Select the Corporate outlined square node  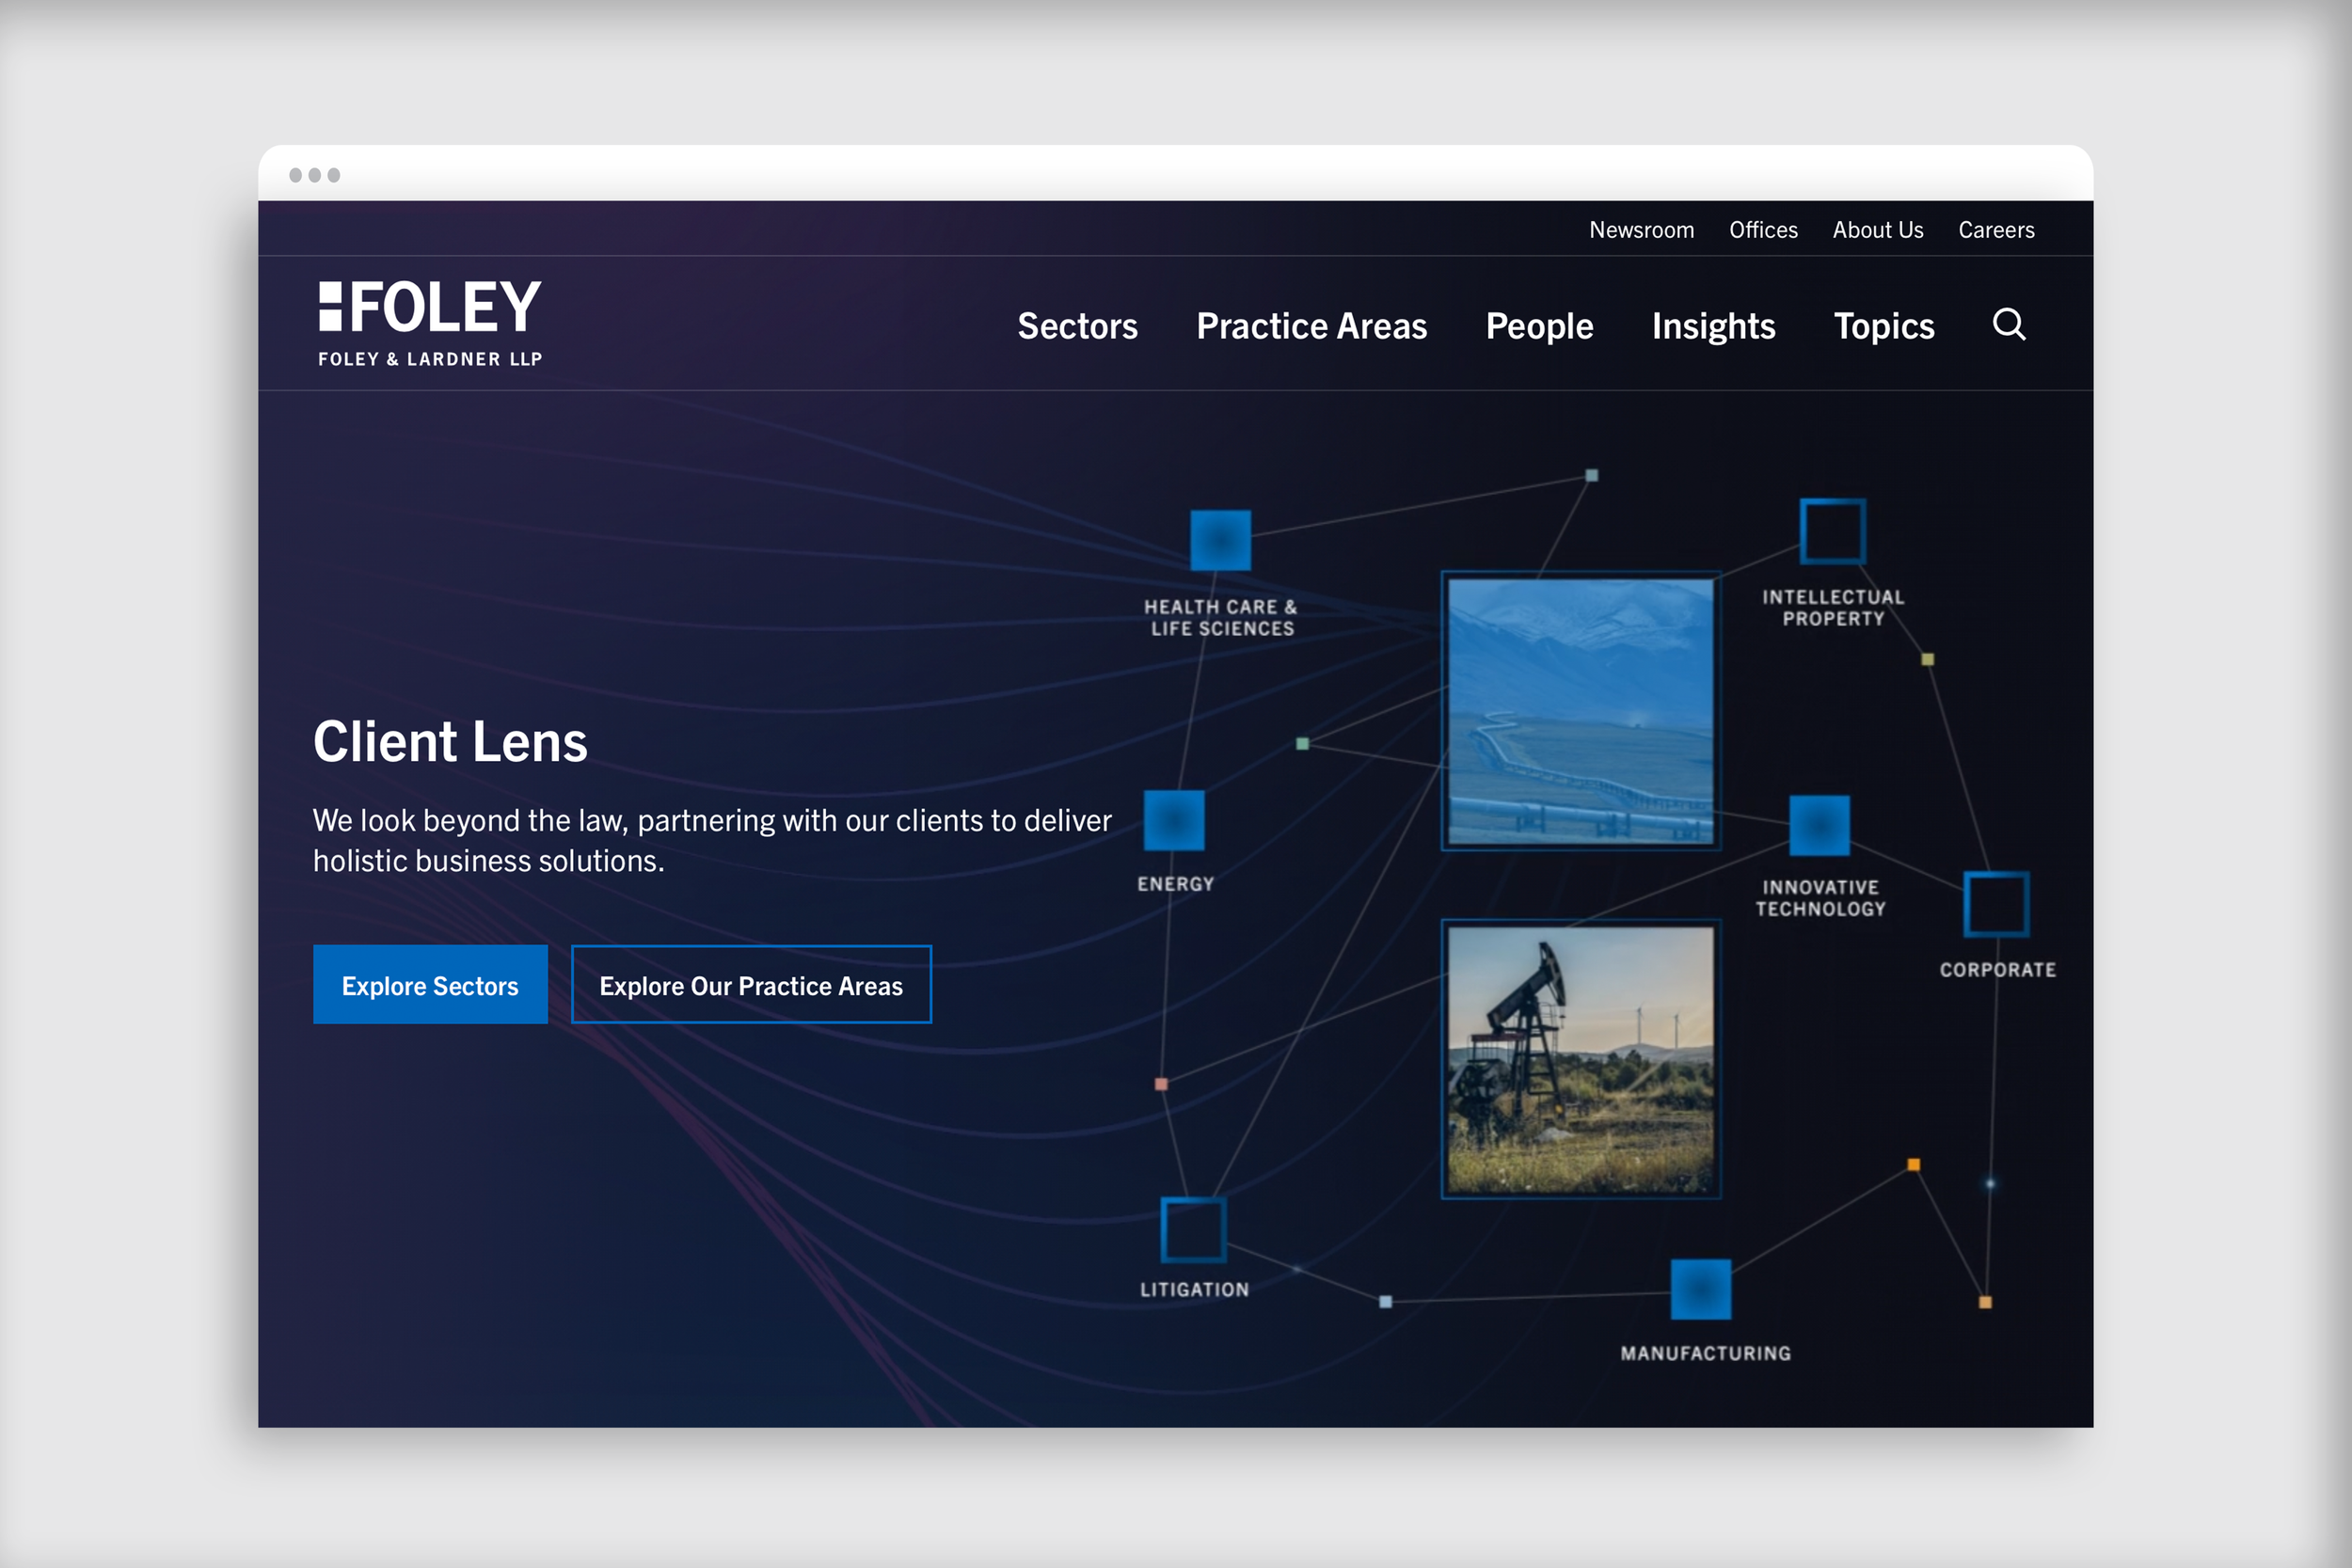click(x=1996, y=904)
